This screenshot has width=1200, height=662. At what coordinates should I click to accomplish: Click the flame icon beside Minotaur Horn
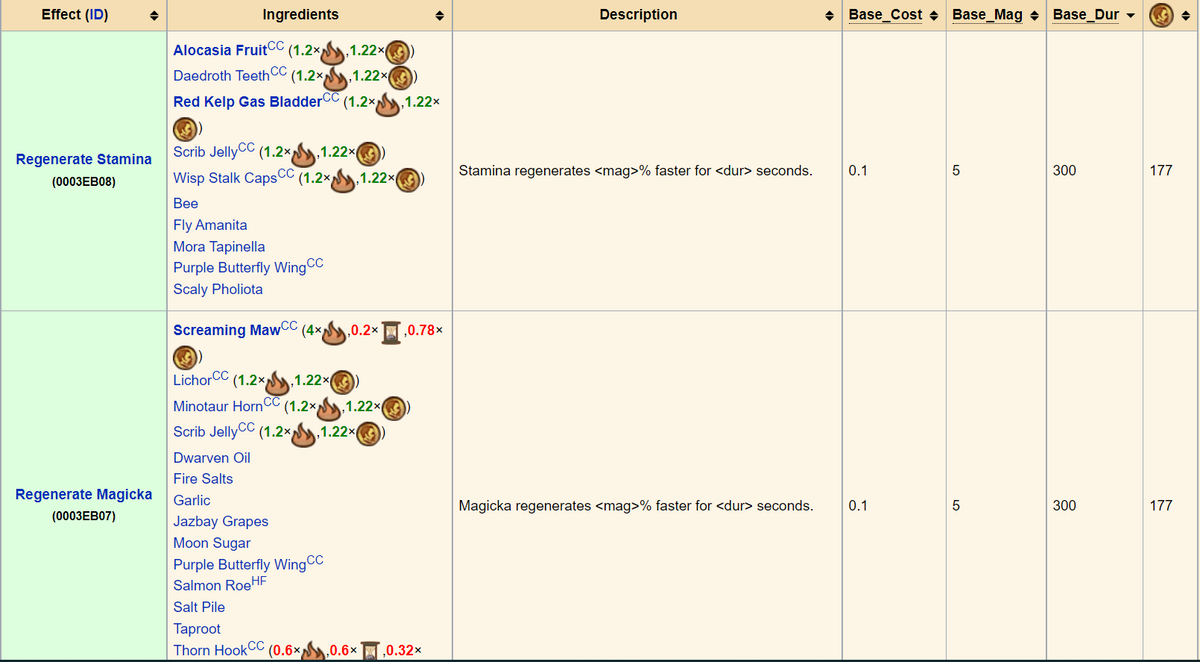coord(328,407)
